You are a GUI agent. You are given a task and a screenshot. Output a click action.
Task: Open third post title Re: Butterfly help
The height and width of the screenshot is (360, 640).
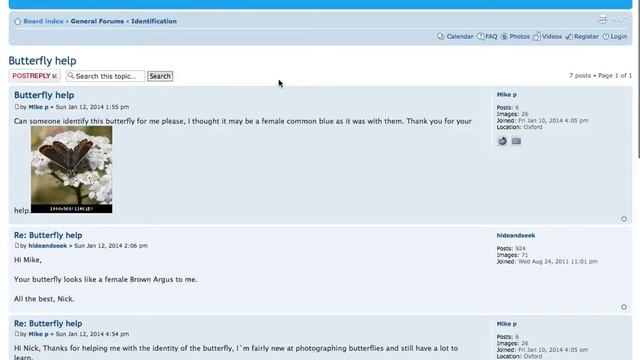[x=48, y=324]
